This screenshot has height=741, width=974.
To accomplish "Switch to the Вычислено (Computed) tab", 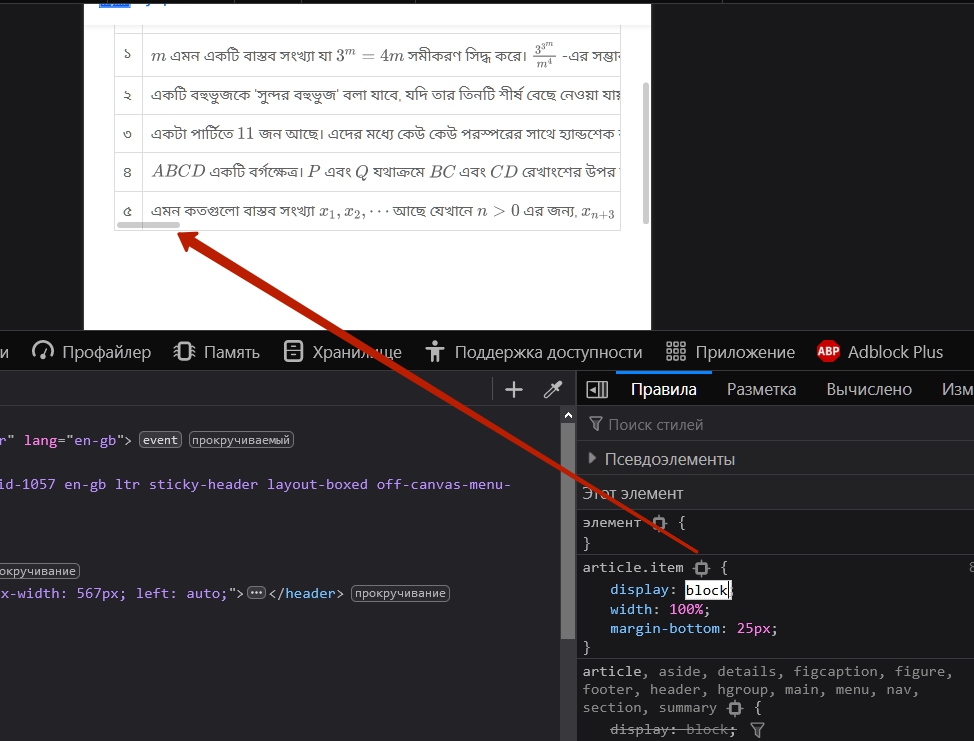I will [x=869, y=390].
